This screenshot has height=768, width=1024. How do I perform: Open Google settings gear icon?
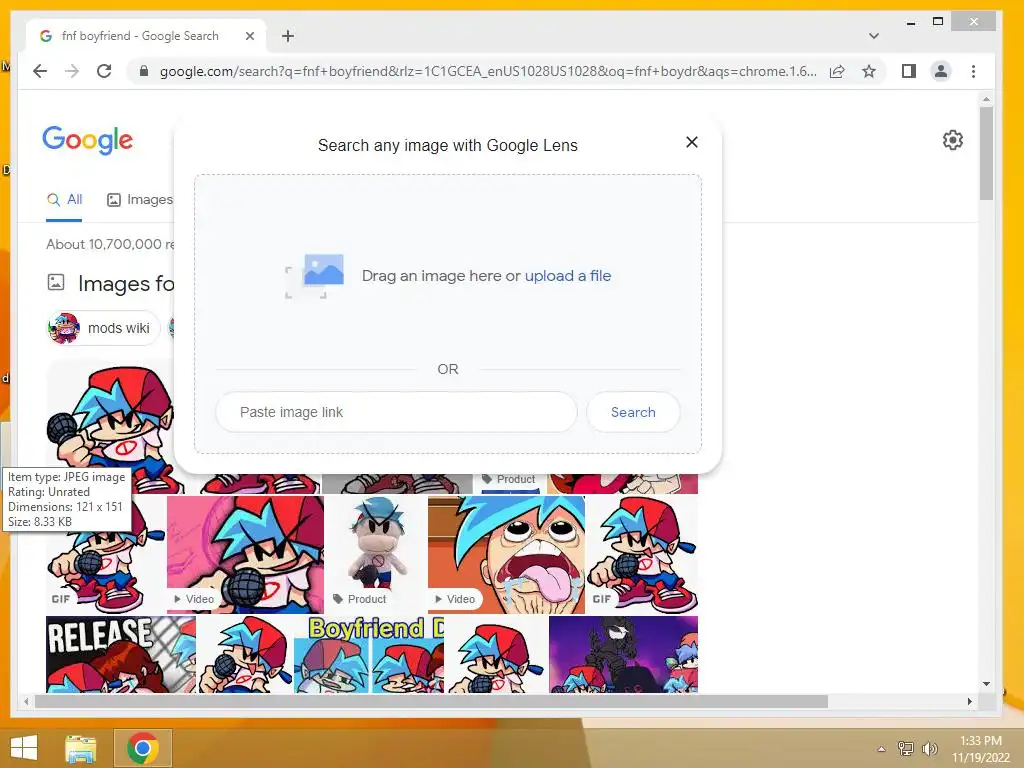(x=953, y=140)
